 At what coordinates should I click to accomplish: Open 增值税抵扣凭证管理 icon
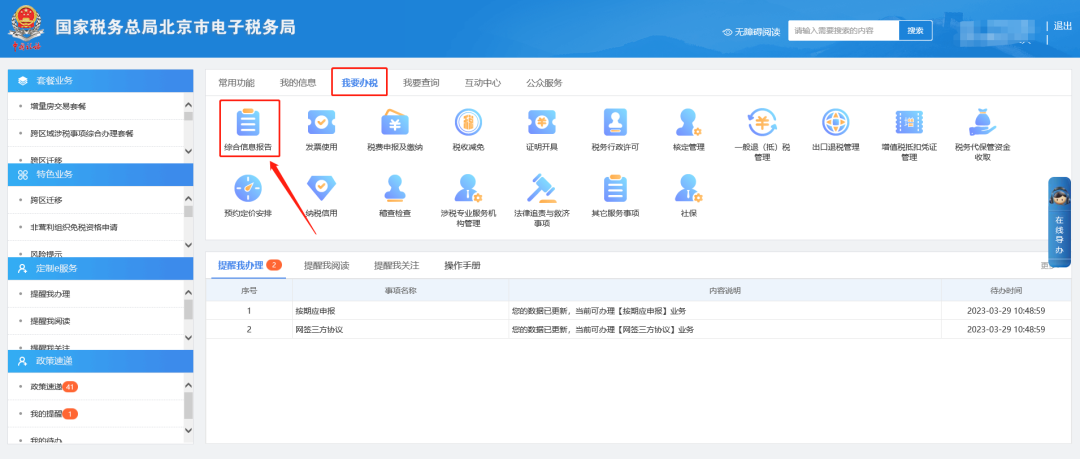point(908,123)
